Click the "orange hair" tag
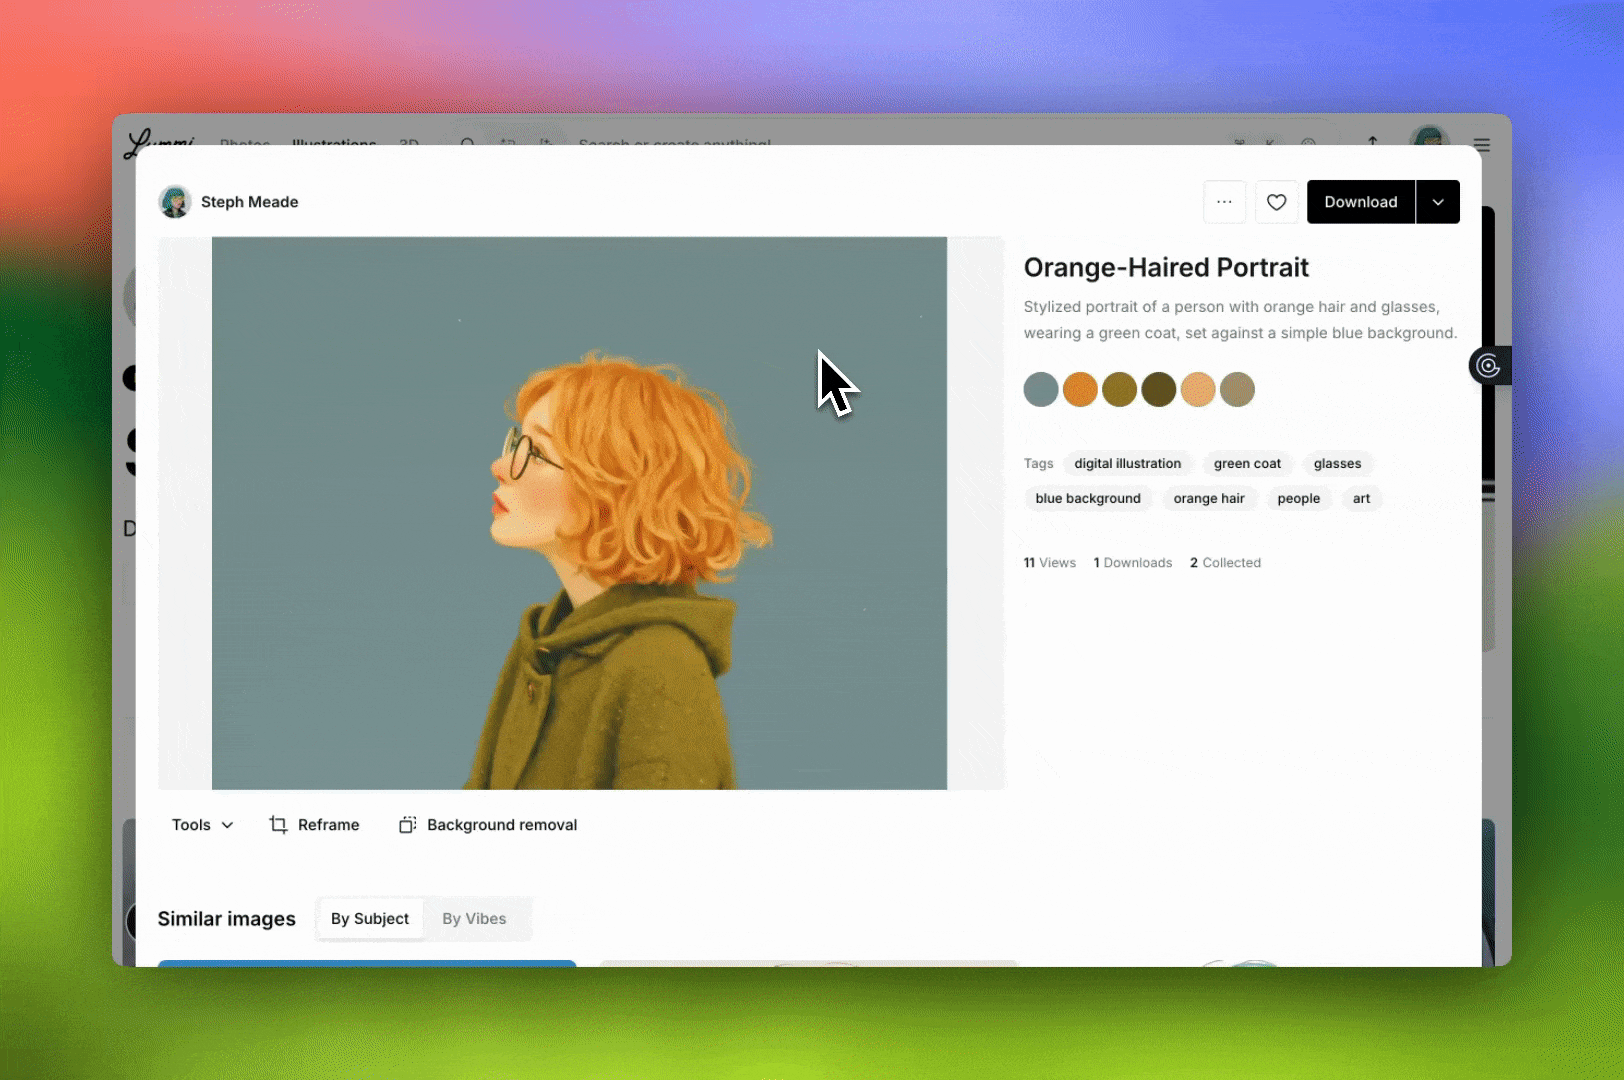 (x=1208, y=498)
